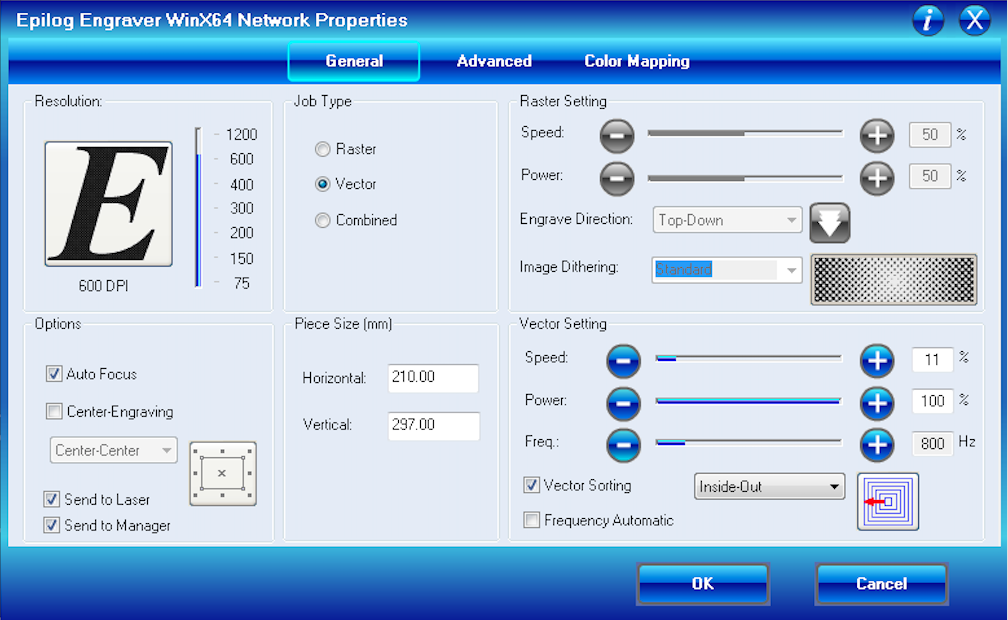Click the Vector Freq. slider track
The image size is (1008, 620).
pos(748,442)
